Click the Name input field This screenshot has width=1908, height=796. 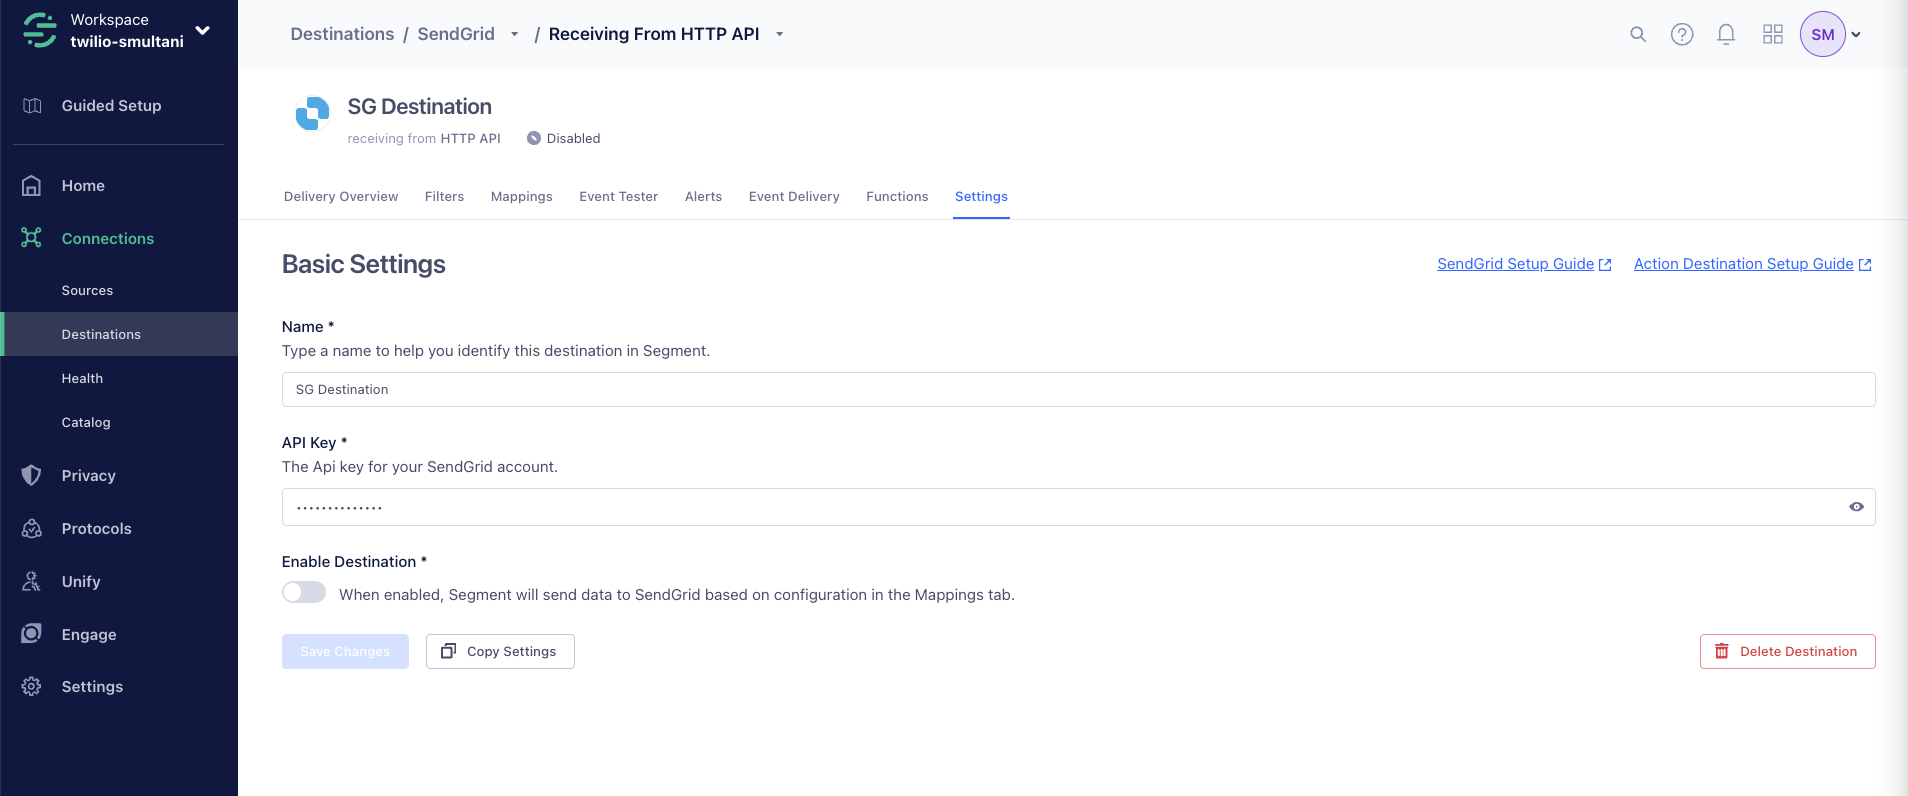pos(1078,390)
